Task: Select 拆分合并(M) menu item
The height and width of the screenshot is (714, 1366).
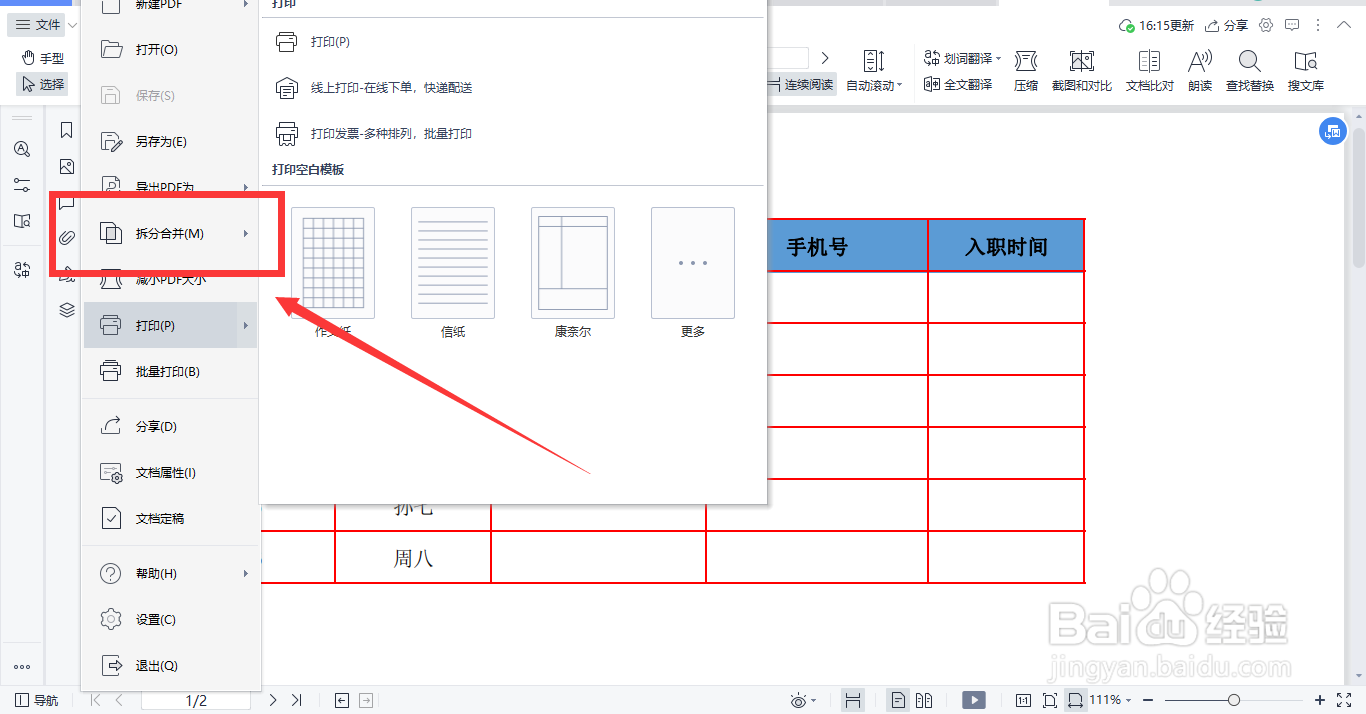Action: click(x=169, y=234)
